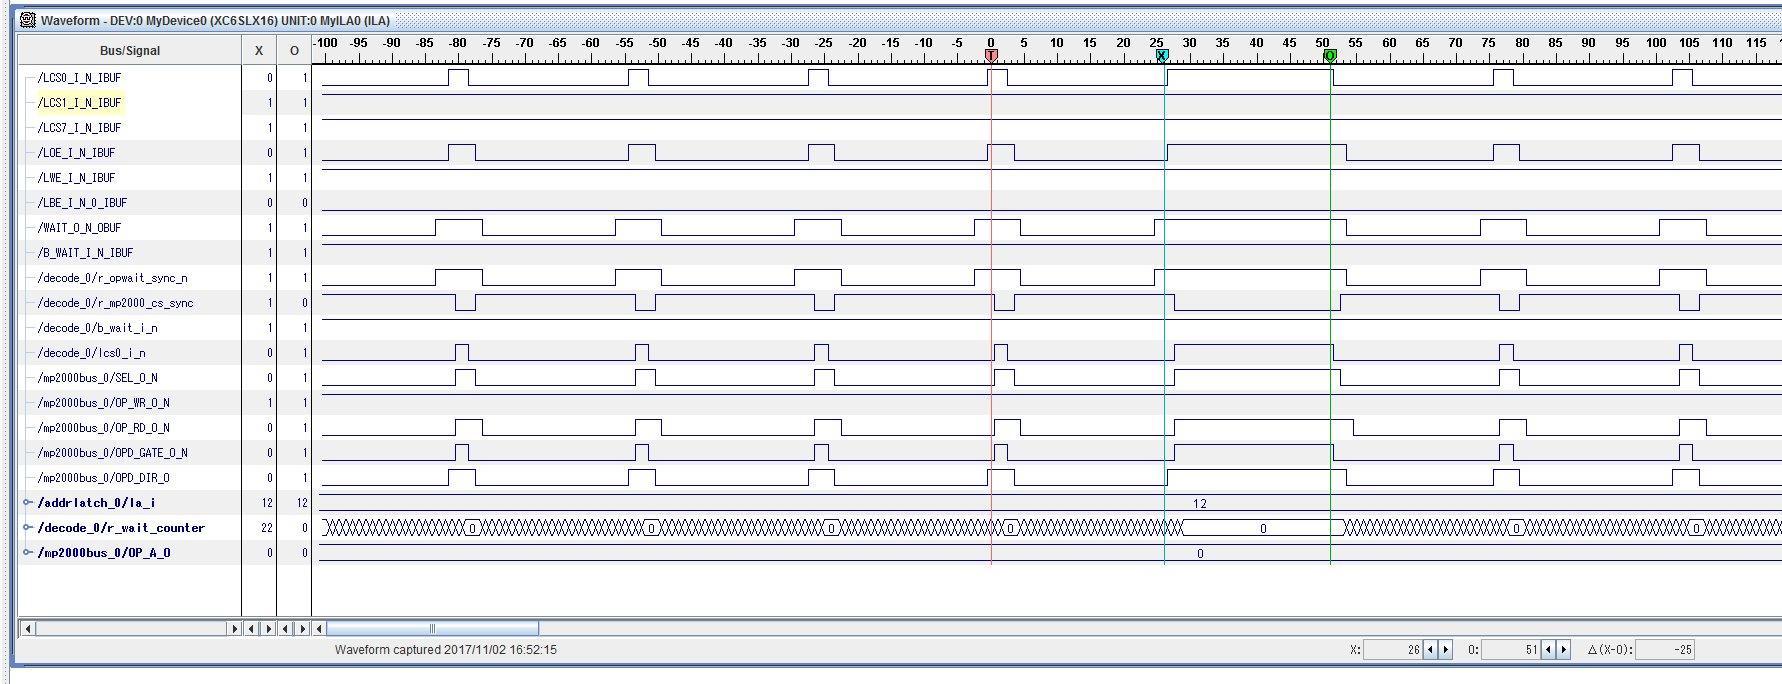Screen dimensions: 1782x684
Task: Select signal /mp2000bus_0/OP_RD_O_N
Action: click(x=103, y=427)
